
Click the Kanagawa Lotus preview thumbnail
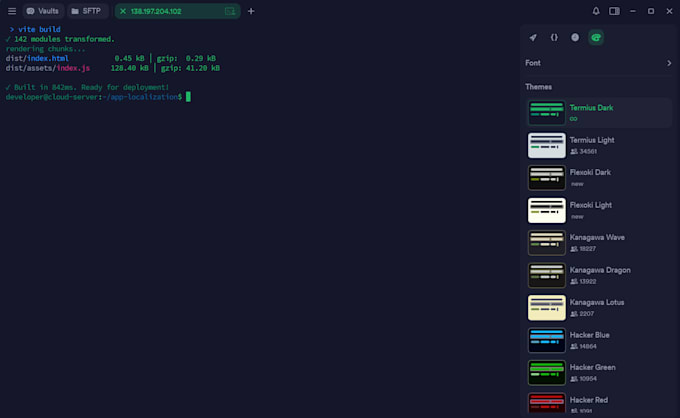coord(546,308)
